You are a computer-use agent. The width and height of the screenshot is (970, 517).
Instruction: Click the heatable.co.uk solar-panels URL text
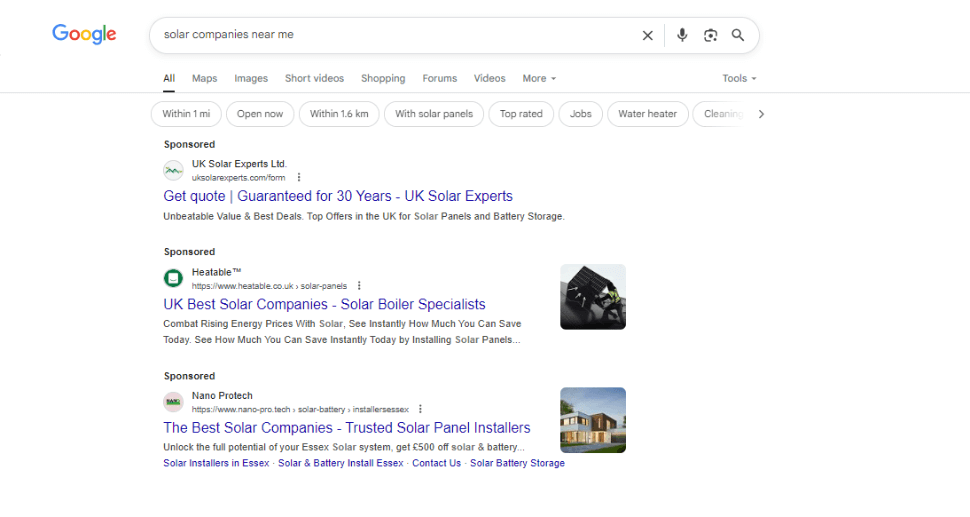coord(269,286)
